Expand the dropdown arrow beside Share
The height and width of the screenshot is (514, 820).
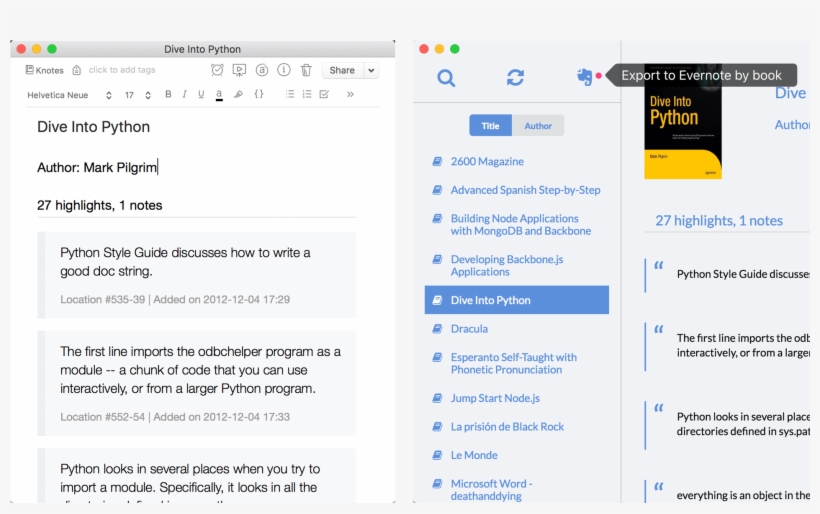pos(371,70)
